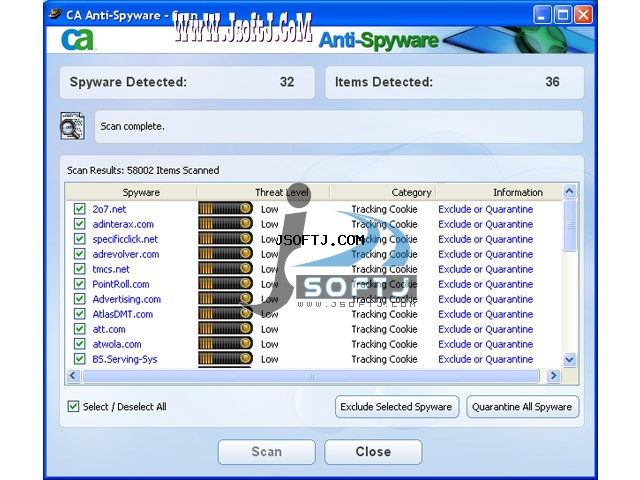Click Exclude Selected Spyware button

pos(397,407)
